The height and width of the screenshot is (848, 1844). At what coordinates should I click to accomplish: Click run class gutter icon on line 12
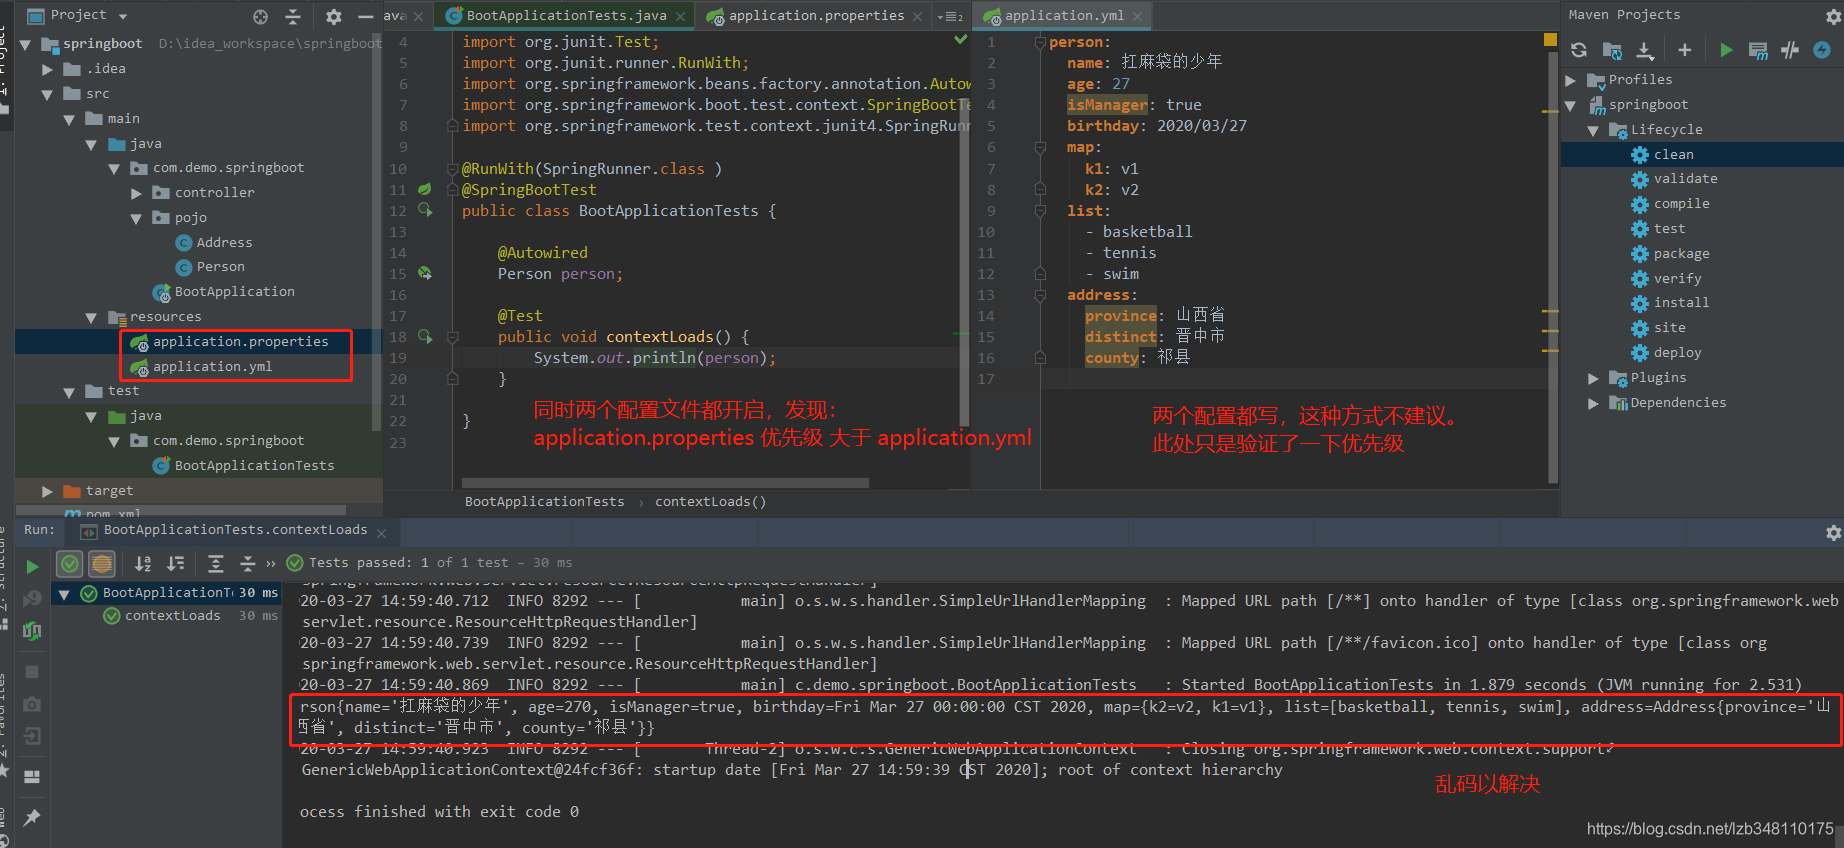click(425, 210)
